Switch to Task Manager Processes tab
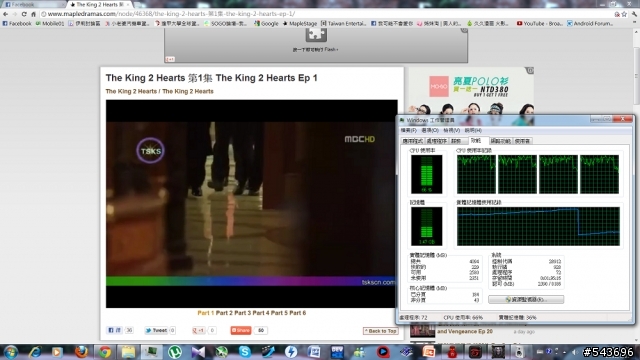Image resolution: width=640 pixels, height=360 pixels. [436, 141]
